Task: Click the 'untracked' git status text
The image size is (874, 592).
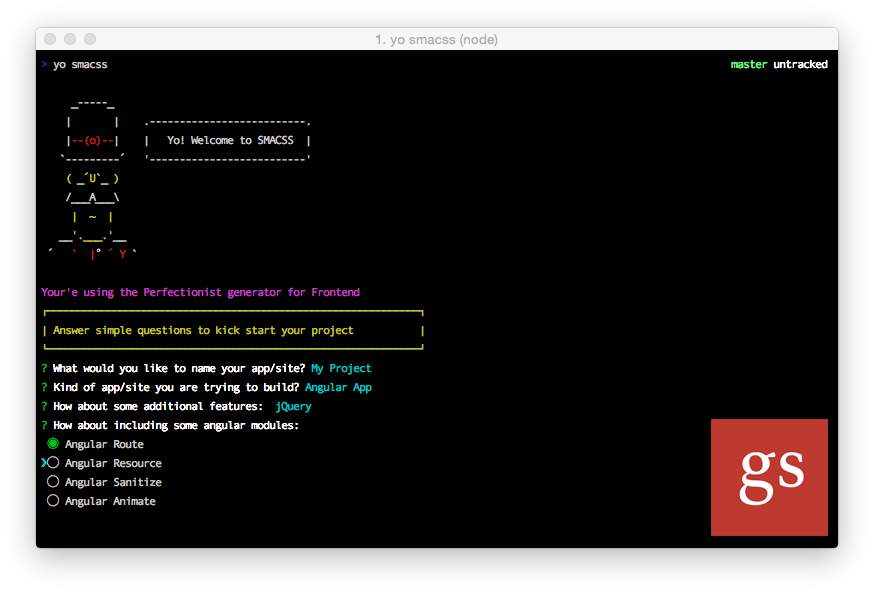Action: pyautogui.click(x=800, y=65)
